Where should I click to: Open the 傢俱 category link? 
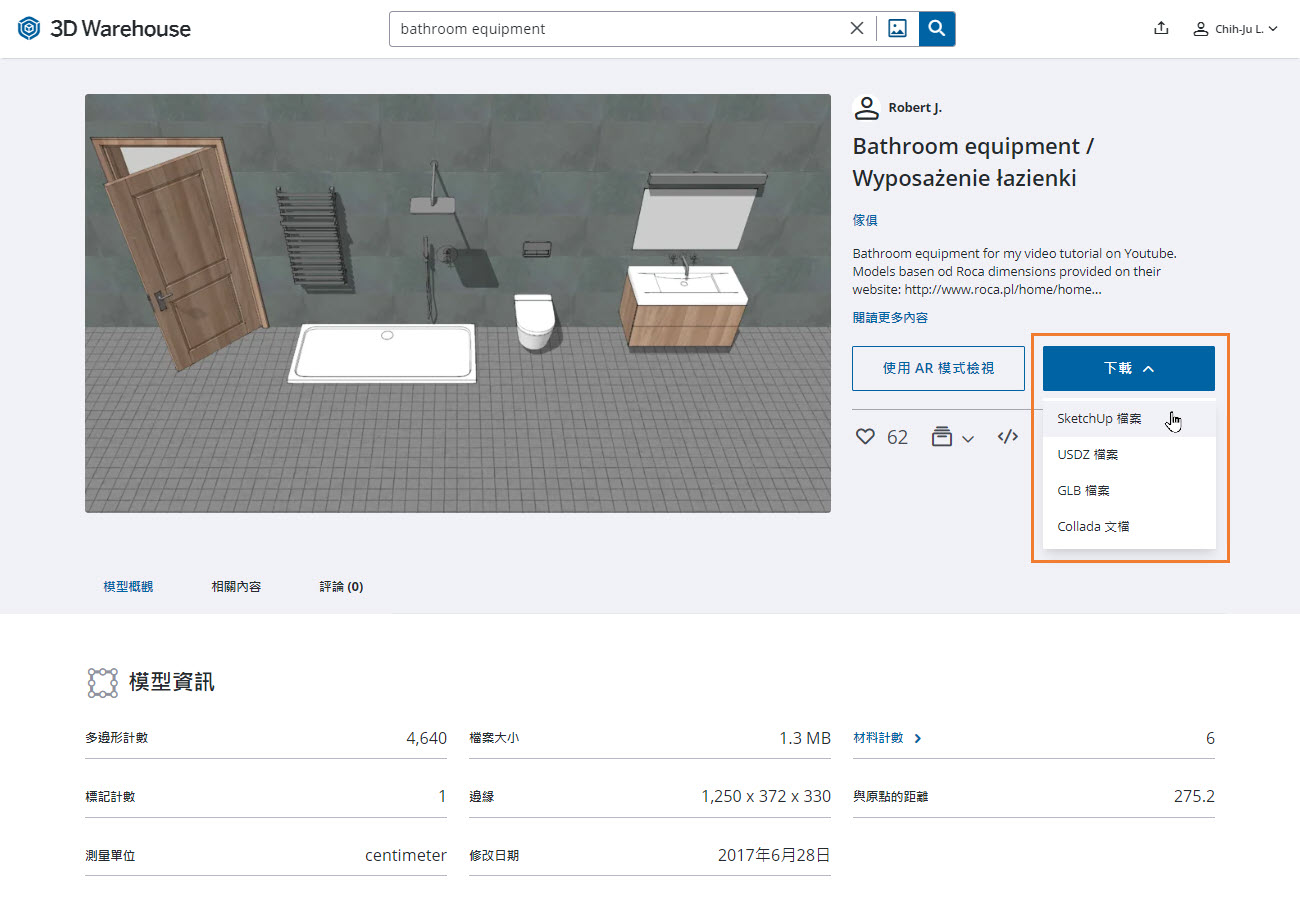coord(865,220)
